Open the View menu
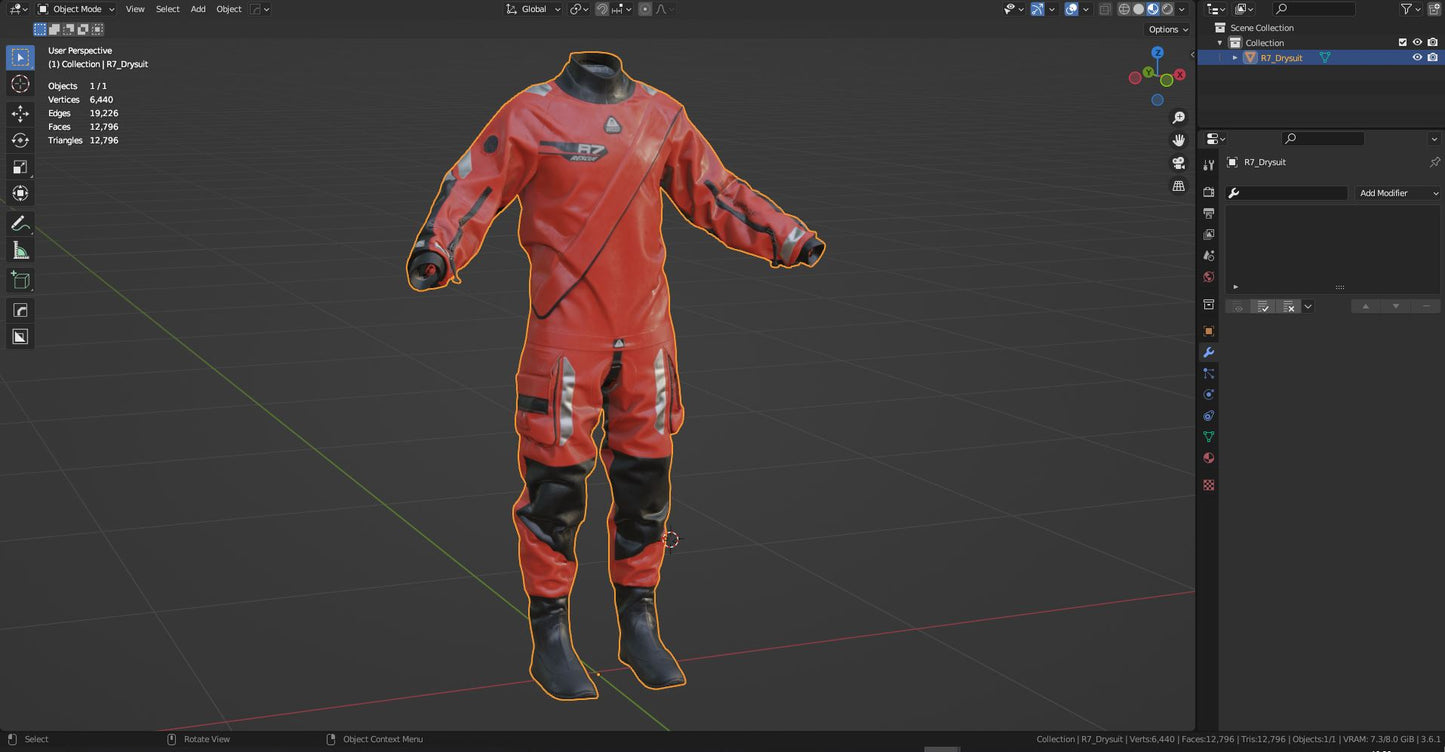Screen dimensions: 1445x752 (135, 9)
